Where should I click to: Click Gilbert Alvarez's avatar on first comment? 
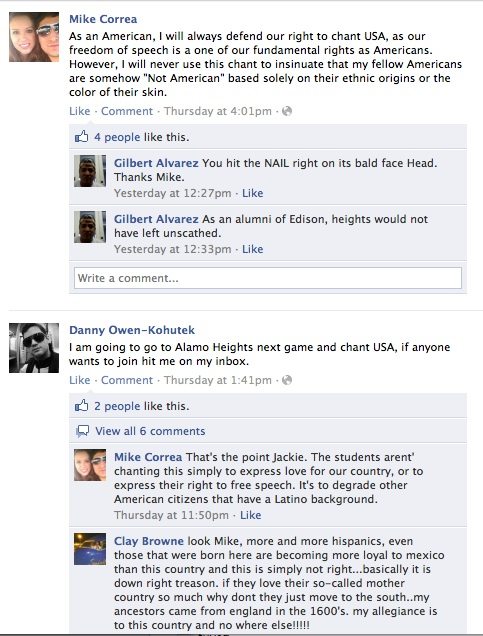tap(90, 171)
